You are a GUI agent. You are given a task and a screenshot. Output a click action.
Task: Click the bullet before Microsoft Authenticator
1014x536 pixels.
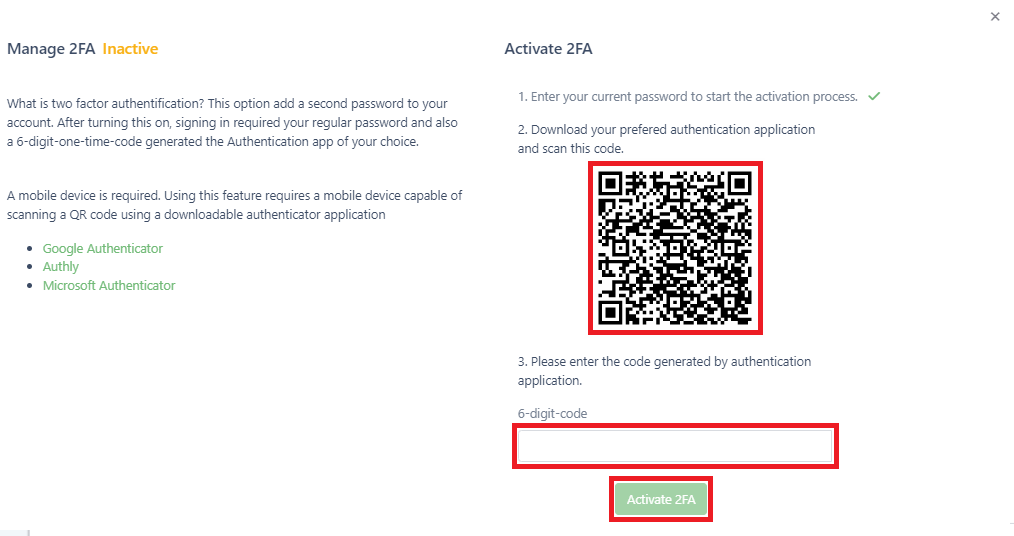click(31, 287)
